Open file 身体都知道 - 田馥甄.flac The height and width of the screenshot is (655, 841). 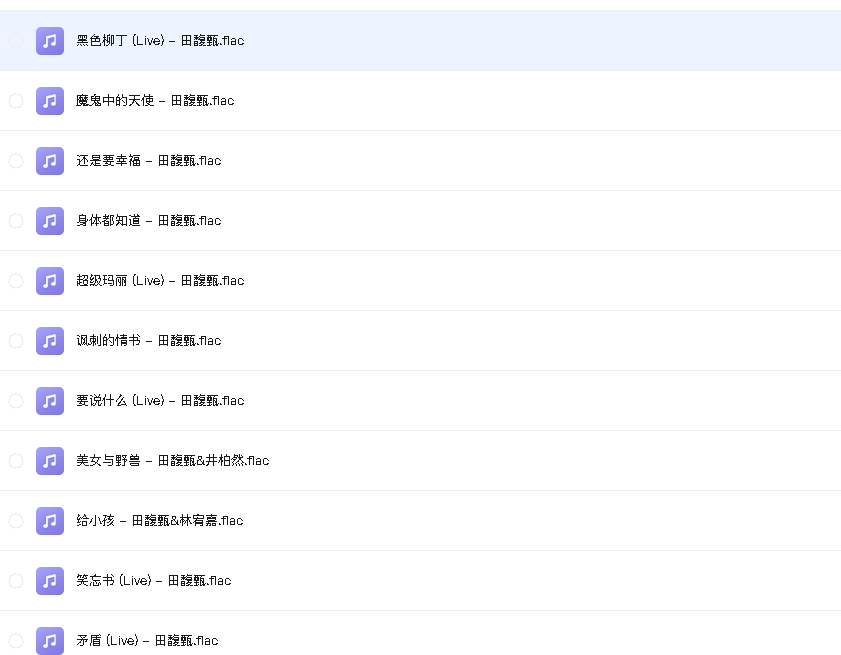pyautogui.click(x=149, y=221)
